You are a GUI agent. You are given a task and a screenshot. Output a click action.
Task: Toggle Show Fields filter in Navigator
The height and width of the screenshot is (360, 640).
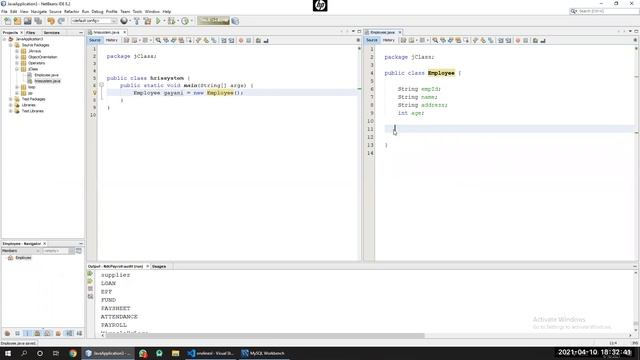click(17, 333)
